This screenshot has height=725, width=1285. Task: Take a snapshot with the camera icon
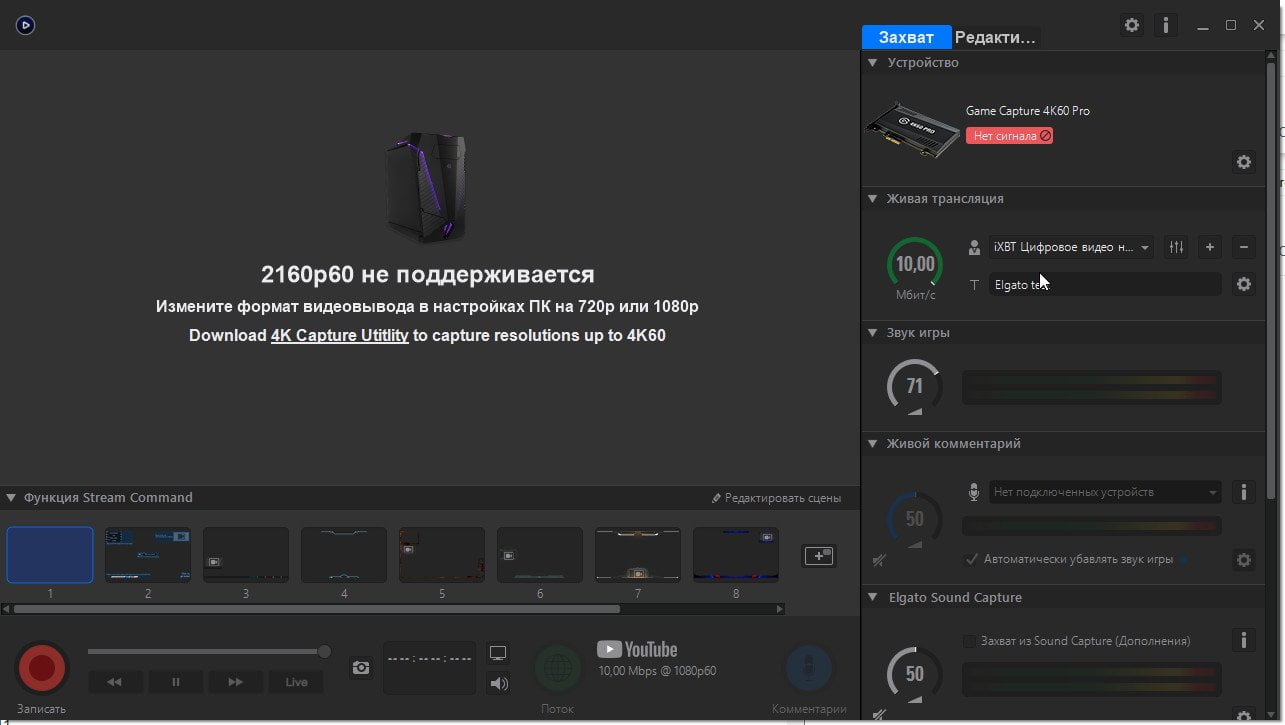pos(361,668)
